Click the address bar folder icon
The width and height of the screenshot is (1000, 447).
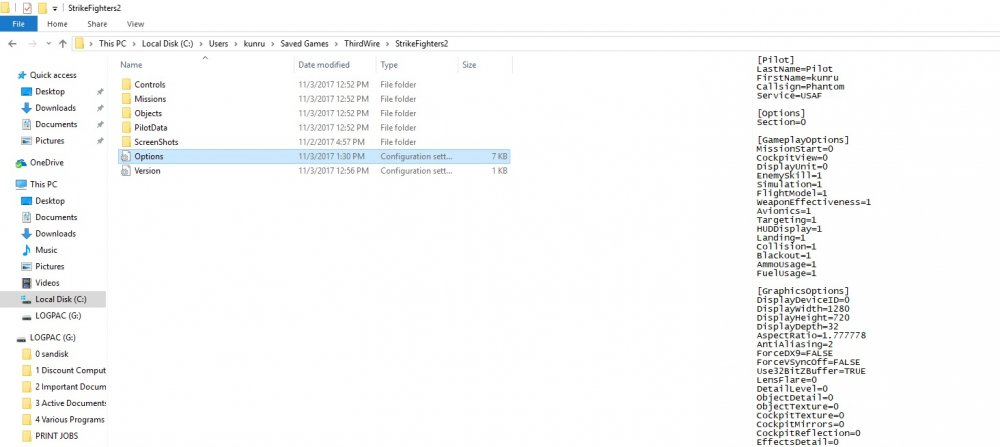(80, 43)
